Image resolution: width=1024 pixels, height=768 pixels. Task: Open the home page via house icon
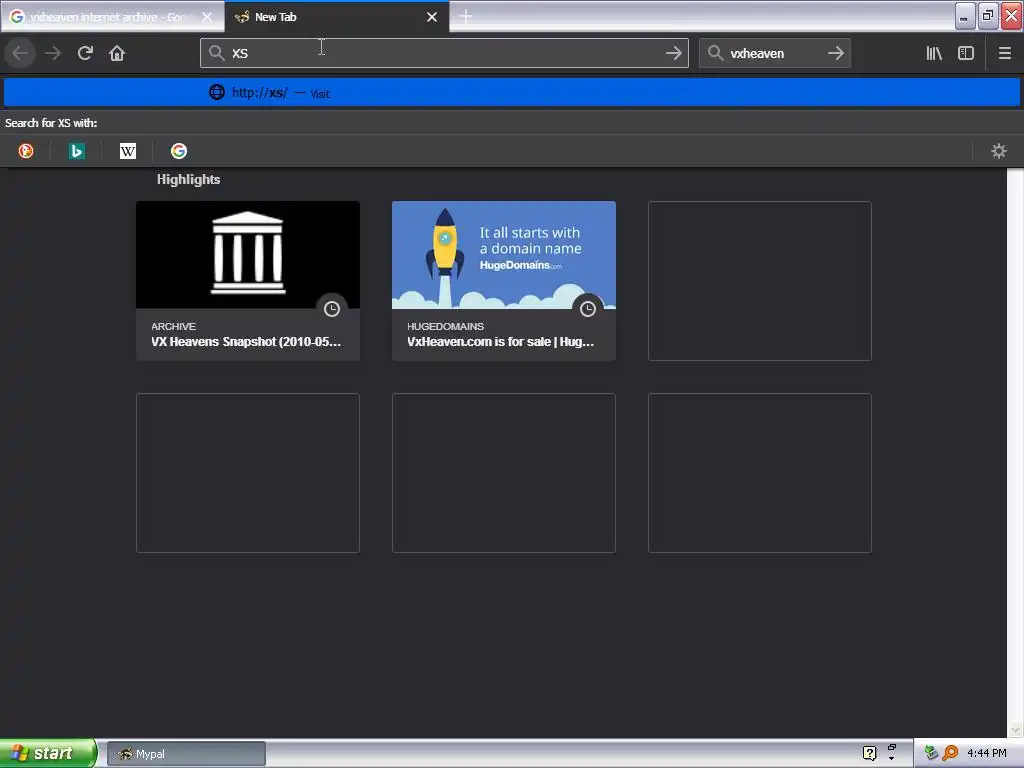click(x=117, y=53)
